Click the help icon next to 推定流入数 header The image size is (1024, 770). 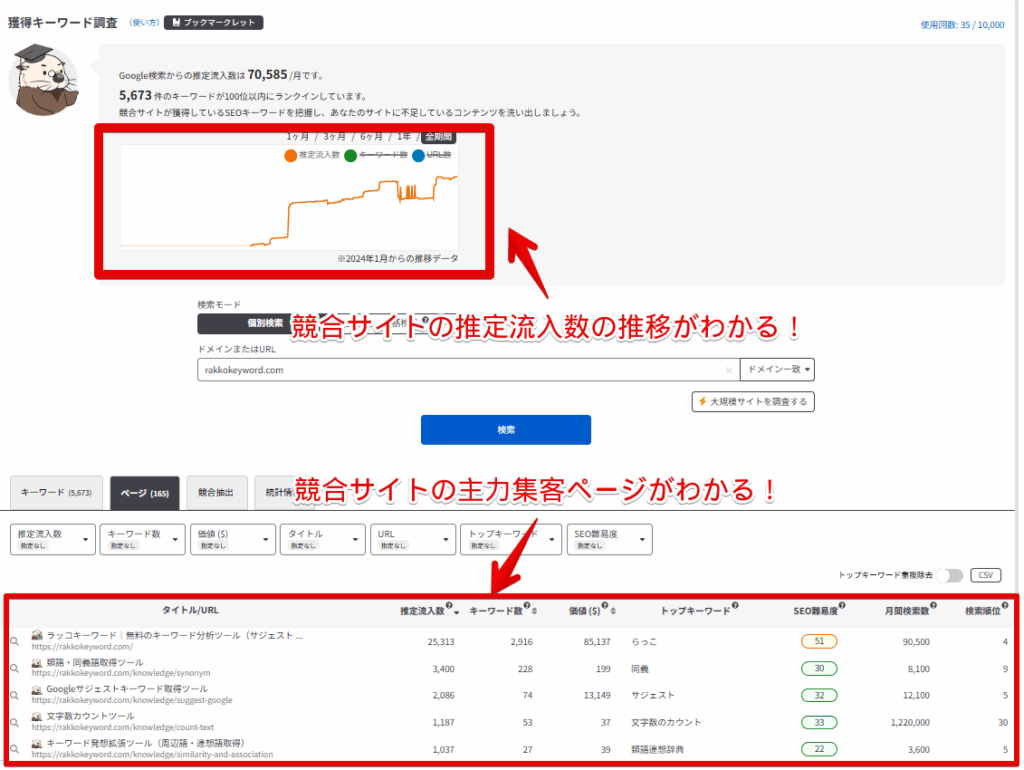pyautogui.click(x=449, y=605)
